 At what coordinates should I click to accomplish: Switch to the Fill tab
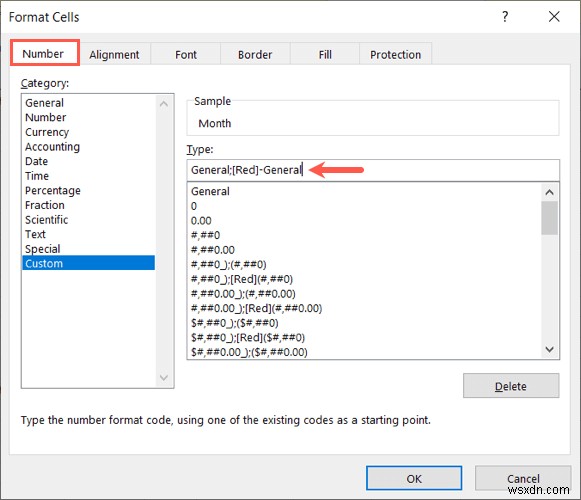point(325,54)
